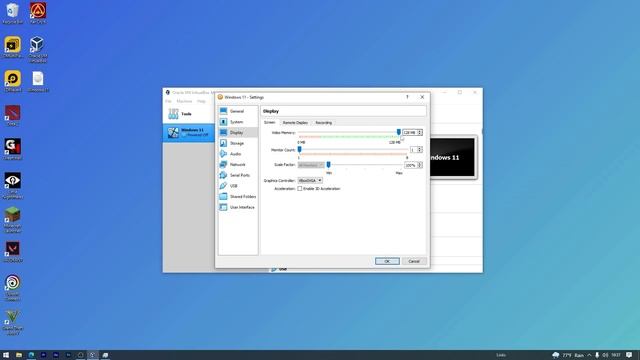Viewport: 640px width, 360px height.
Task: Open the Recycle Bin desktop icon
Action: coord(13,13)
